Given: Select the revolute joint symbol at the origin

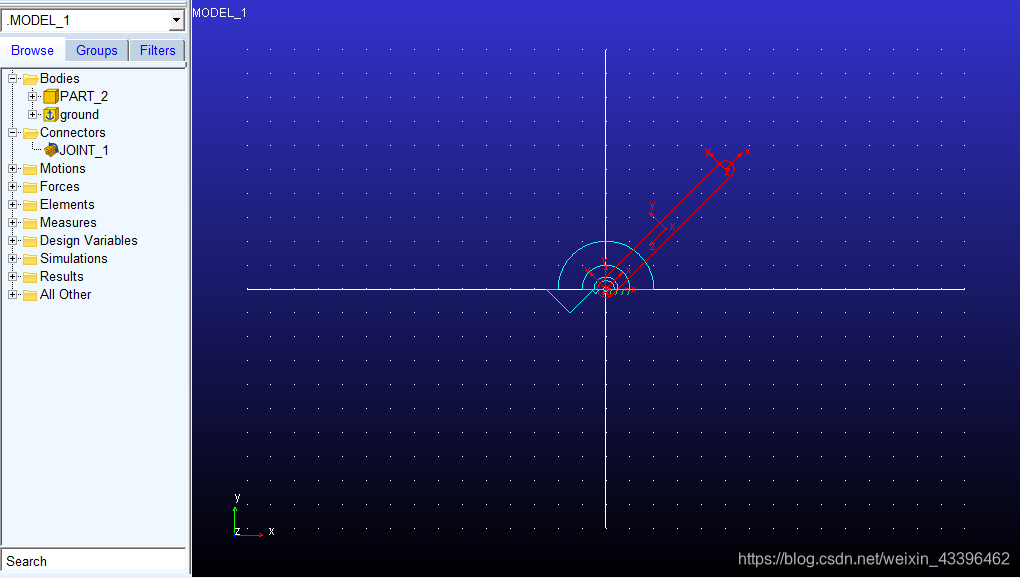Looking at the screenshot, I should [x=606, y=289].
